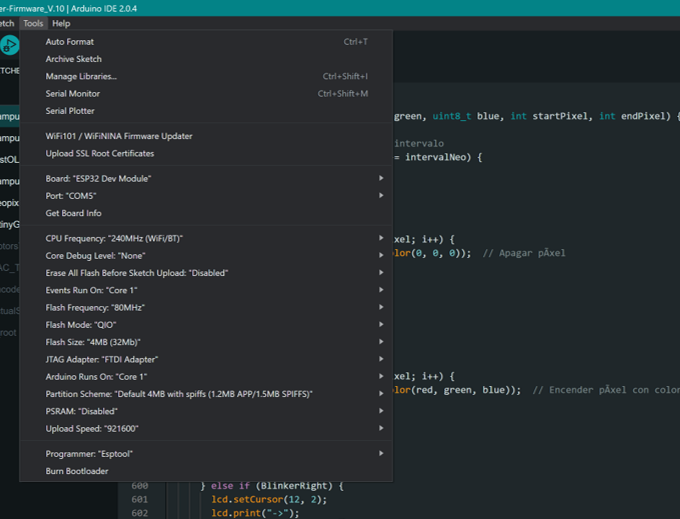The width and height of the screenshot is (680, 519).
Task: Open Manage Libraries...
Action: point(206,76)
